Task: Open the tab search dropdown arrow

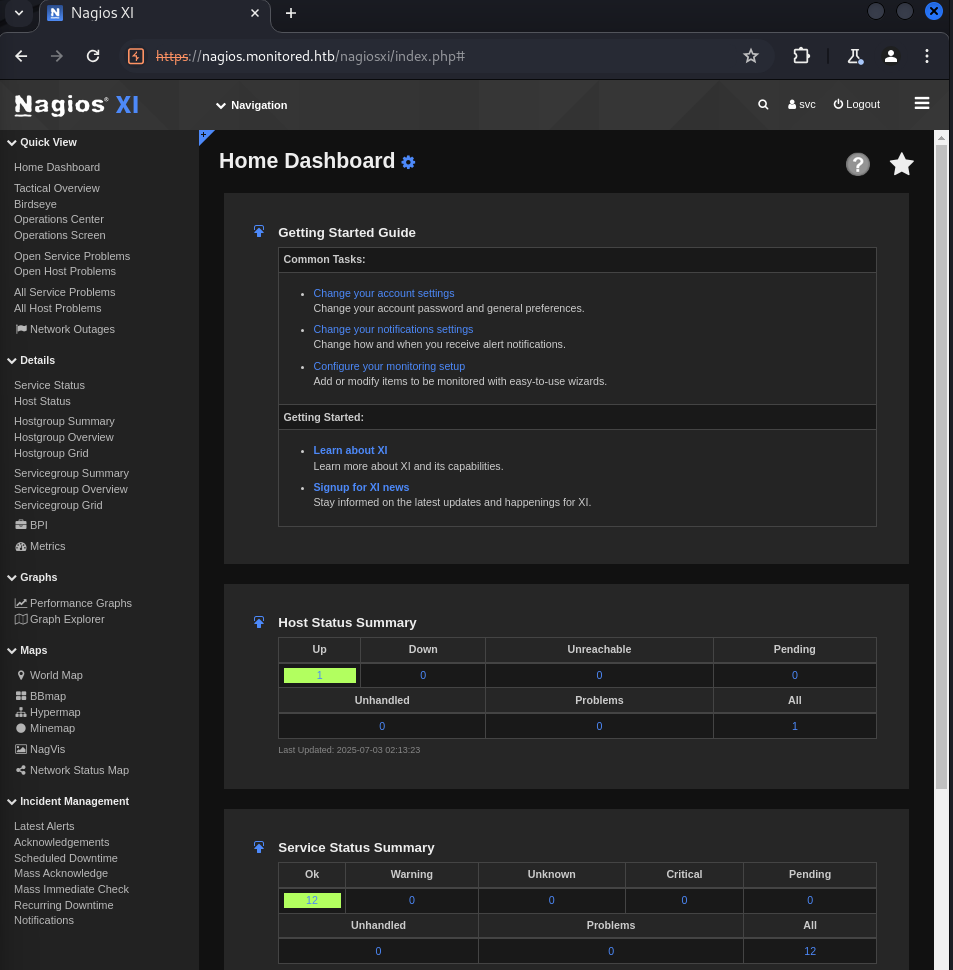Action: click(19, 12)
